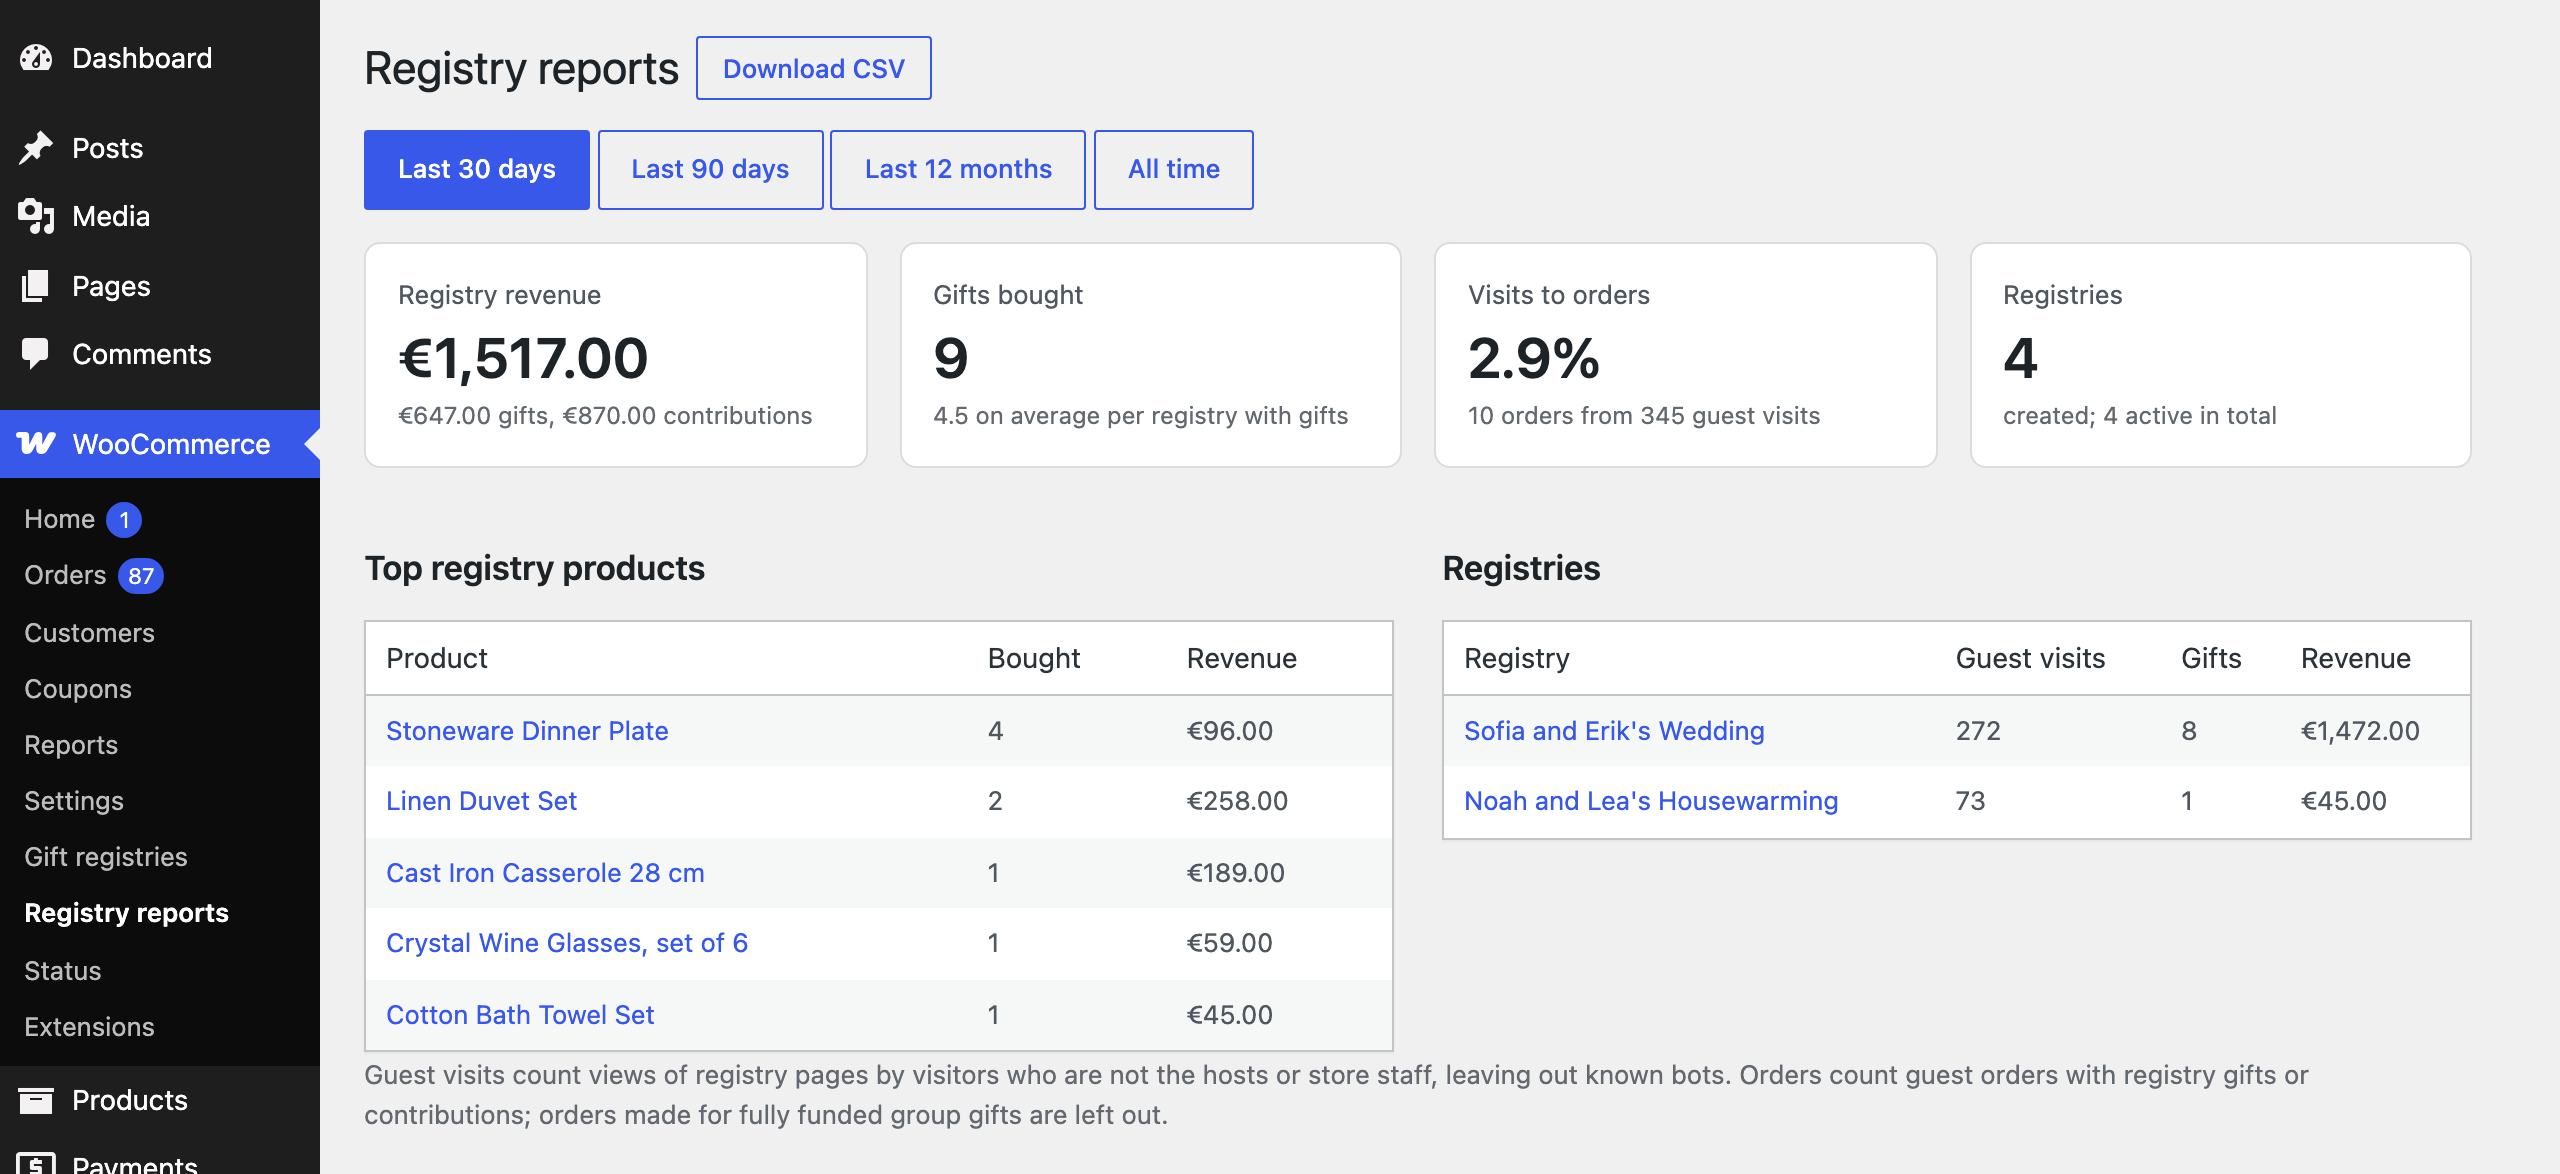Open Sofia and Erik's Wedding registry
The height and width of the screenshot is (1174, 2560).
tap(1614, 731)
